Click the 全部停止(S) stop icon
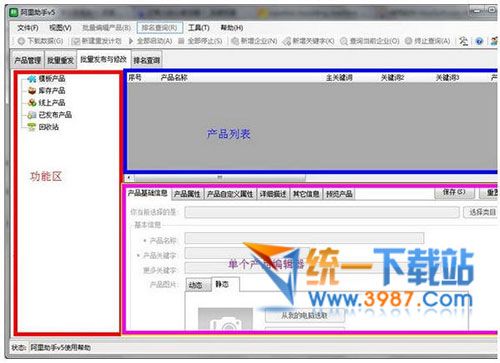The width and height of the screenshot is (500, 363). 181,41
